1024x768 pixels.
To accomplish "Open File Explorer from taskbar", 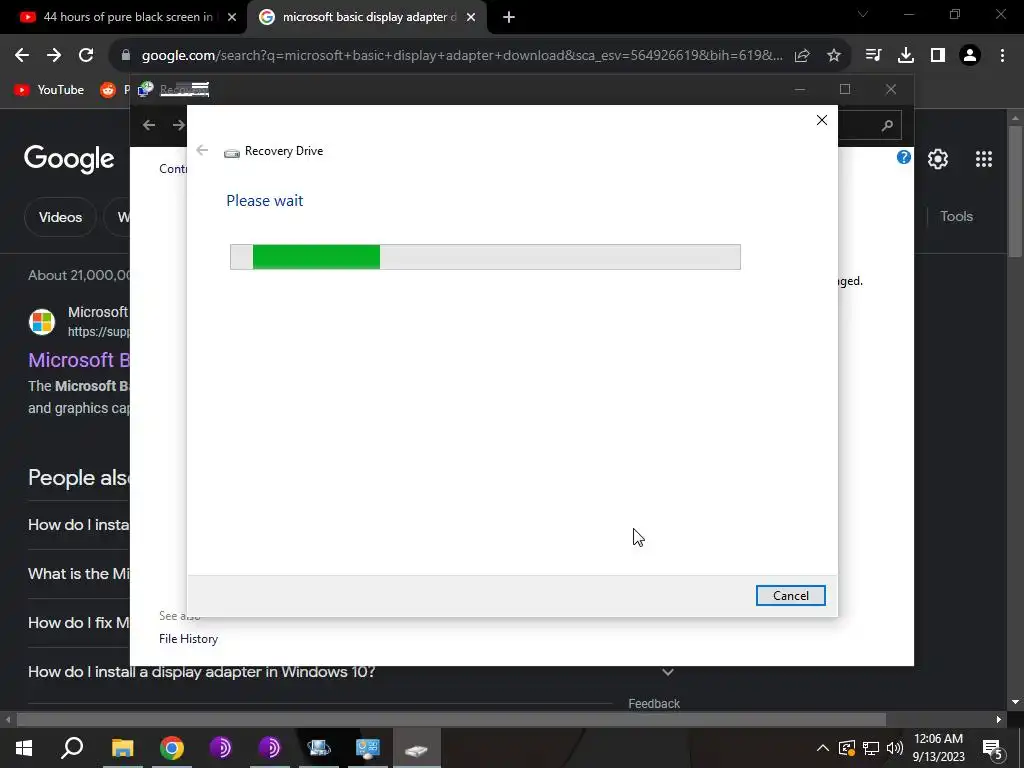I will pos(122,748).
